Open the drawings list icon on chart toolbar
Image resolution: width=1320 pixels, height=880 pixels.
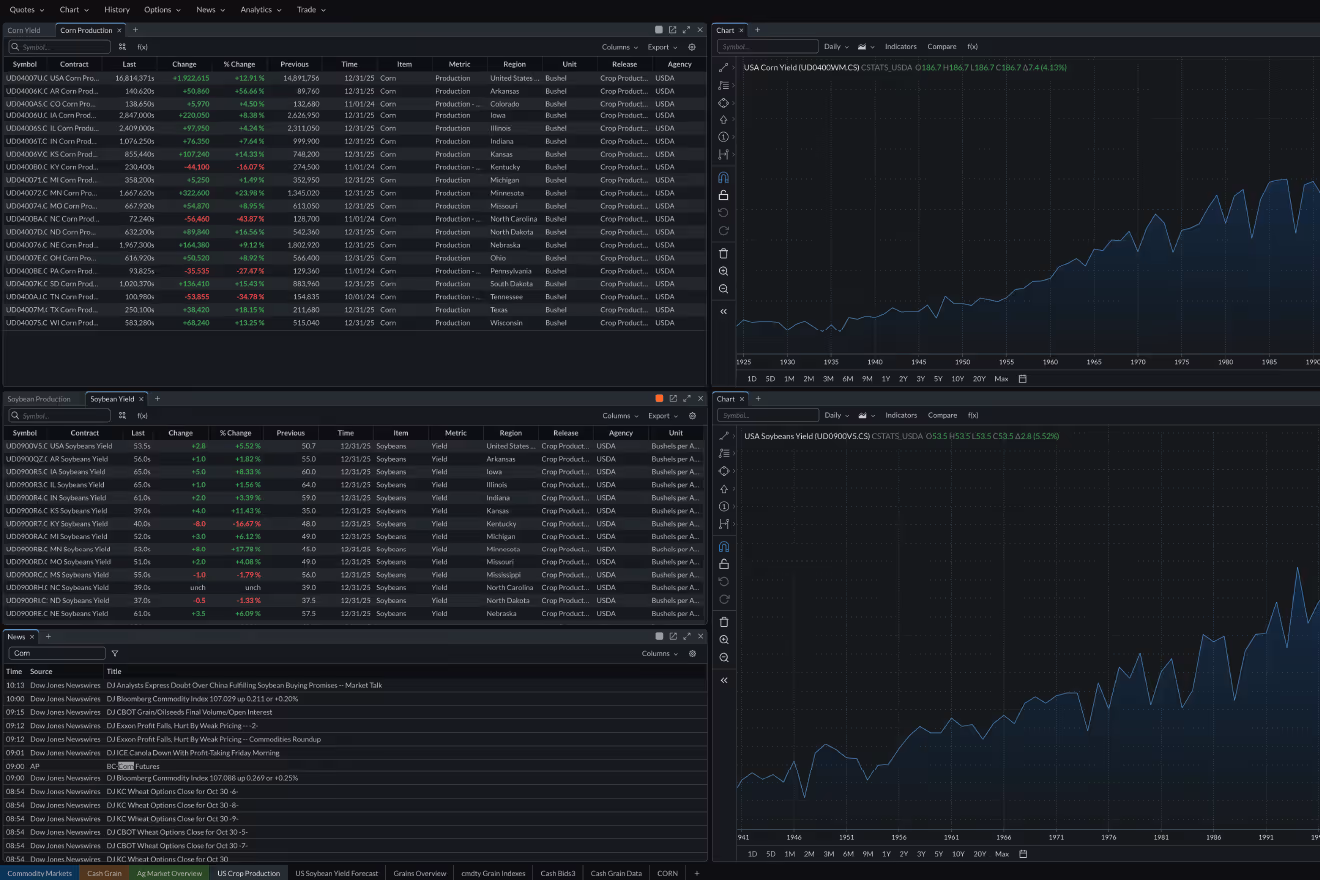coord(723,85)
